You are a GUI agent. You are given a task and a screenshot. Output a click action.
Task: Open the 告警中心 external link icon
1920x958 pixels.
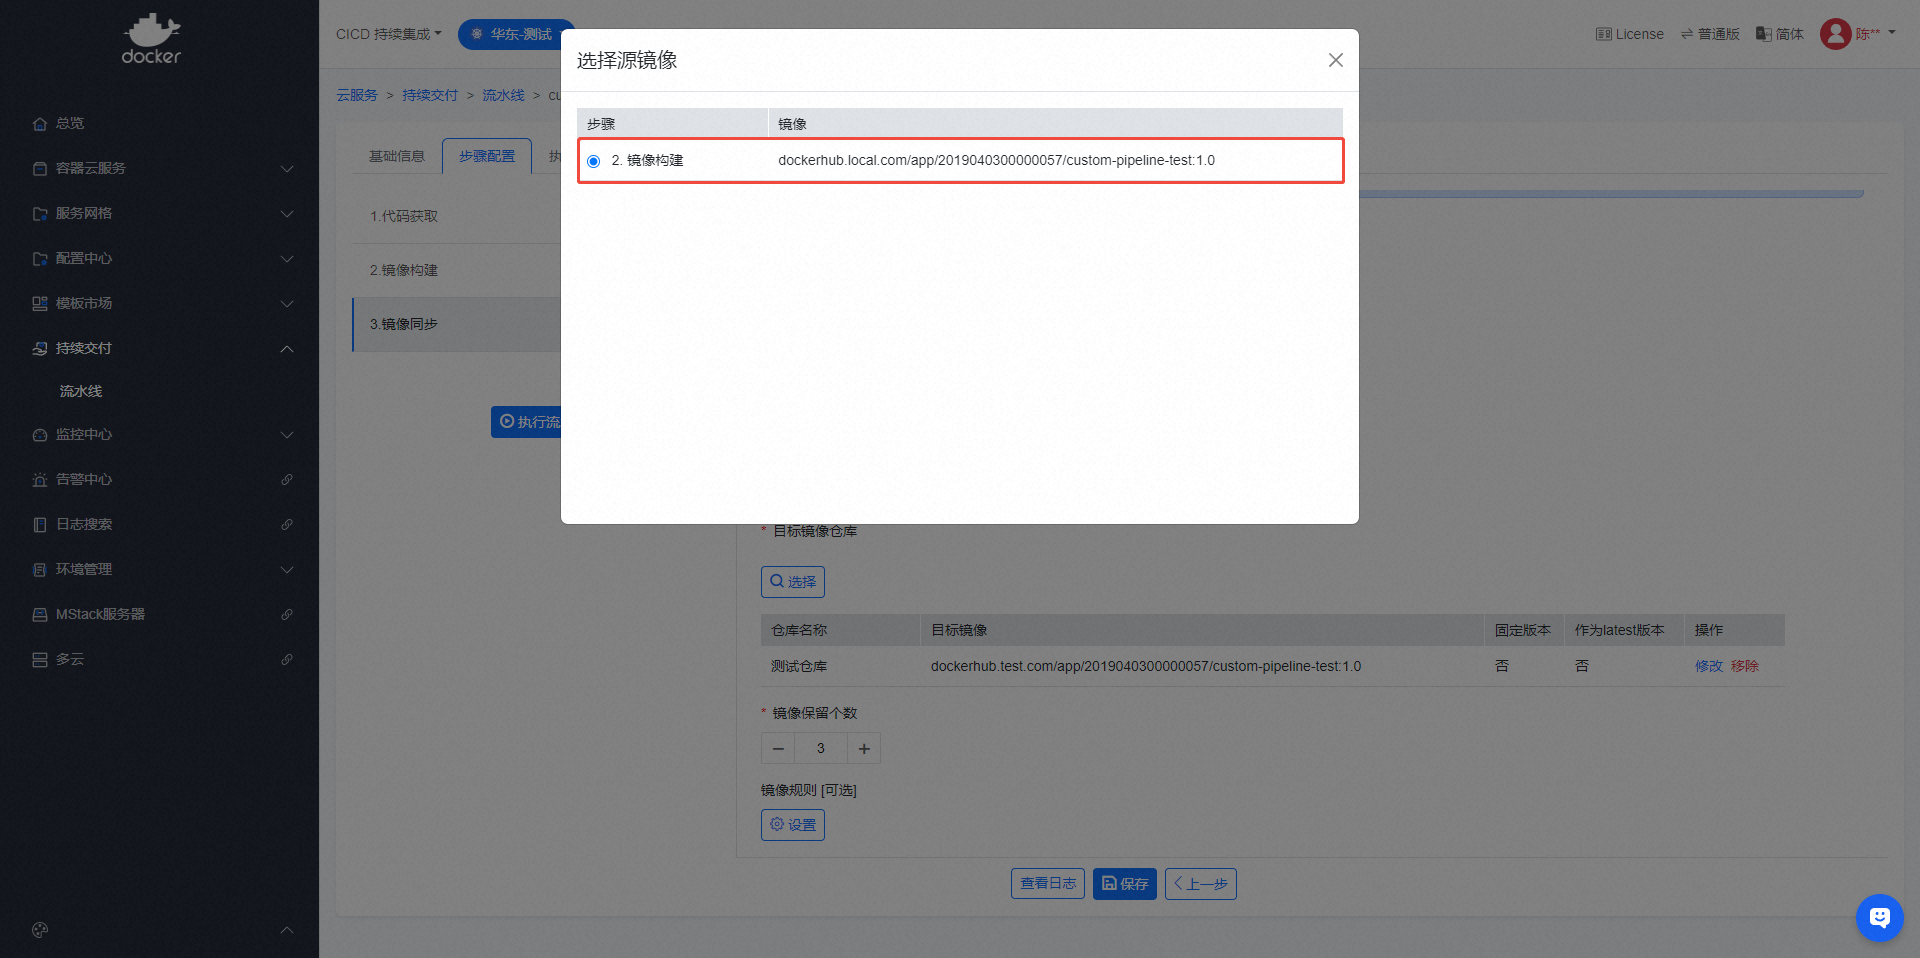pyautogui.click(x=287, y=480)
